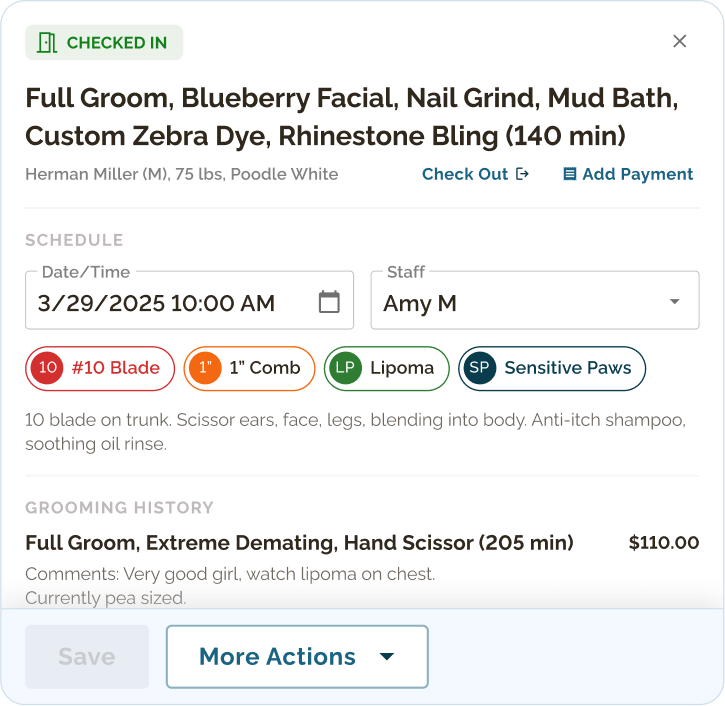Click the red 10 circle badge
This screenshot has height=706, width=725.
pos(47,368)
